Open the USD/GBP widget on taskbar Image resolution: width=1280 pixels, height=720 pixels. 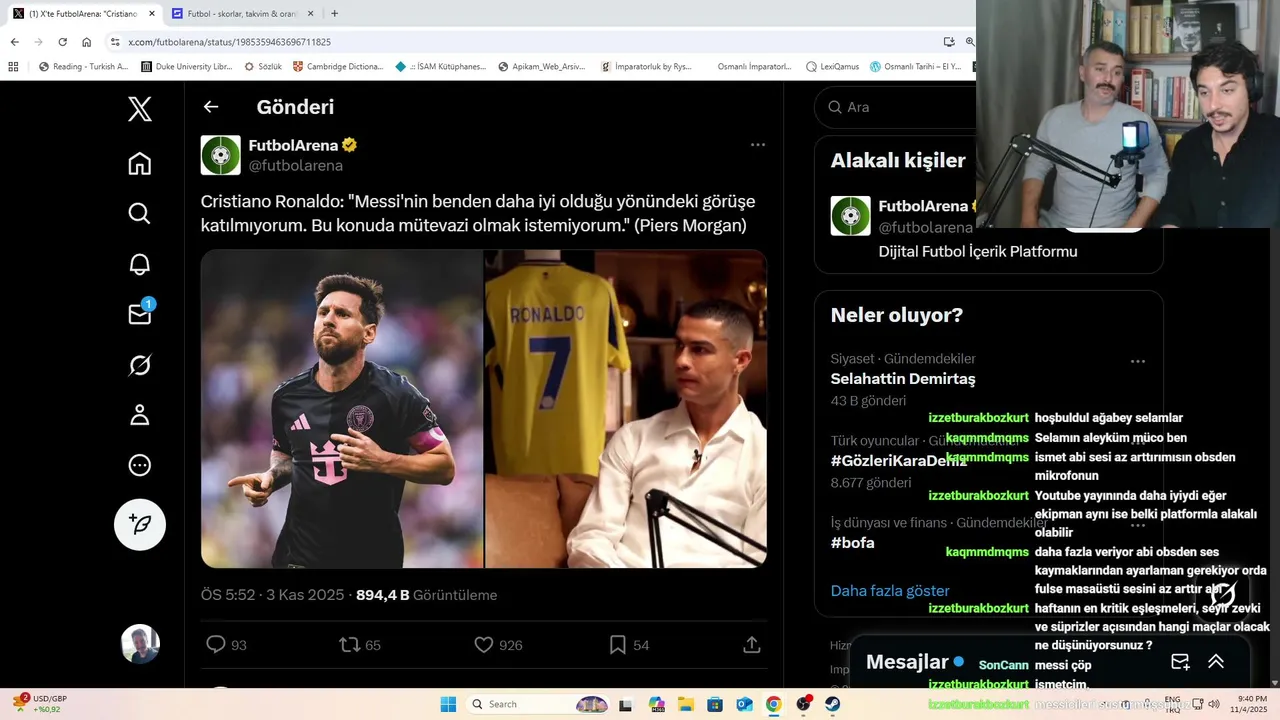click(42, 704)
